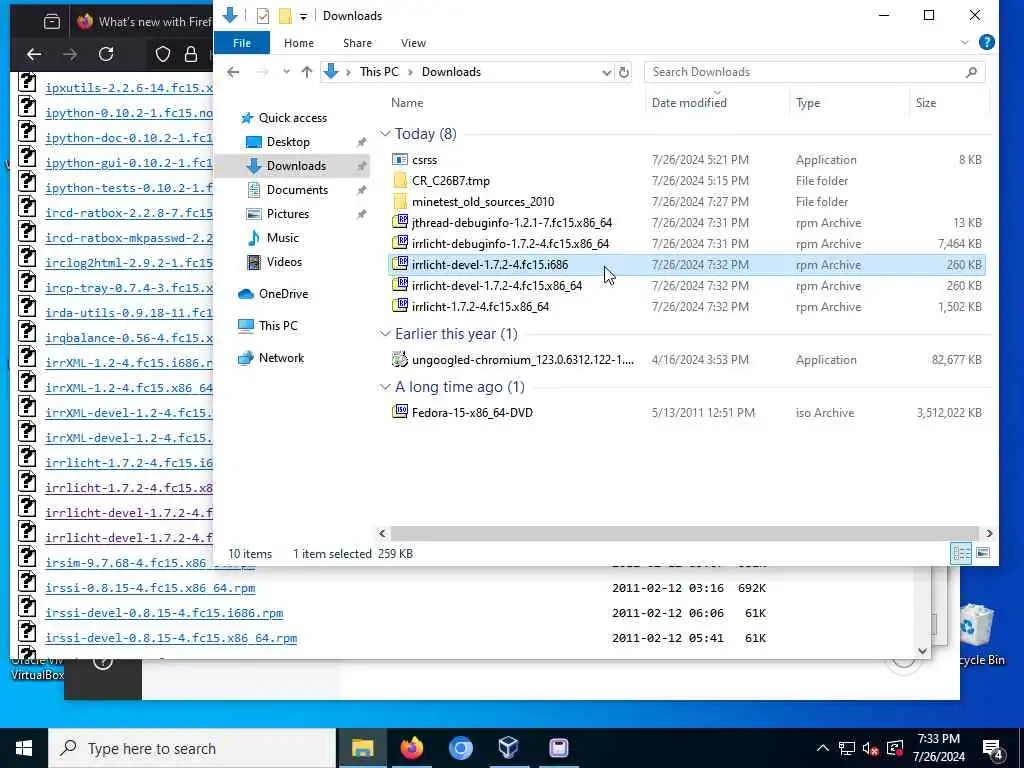1024x768 pixels.
Task: Click the Type here to search box
Action: 192,748
